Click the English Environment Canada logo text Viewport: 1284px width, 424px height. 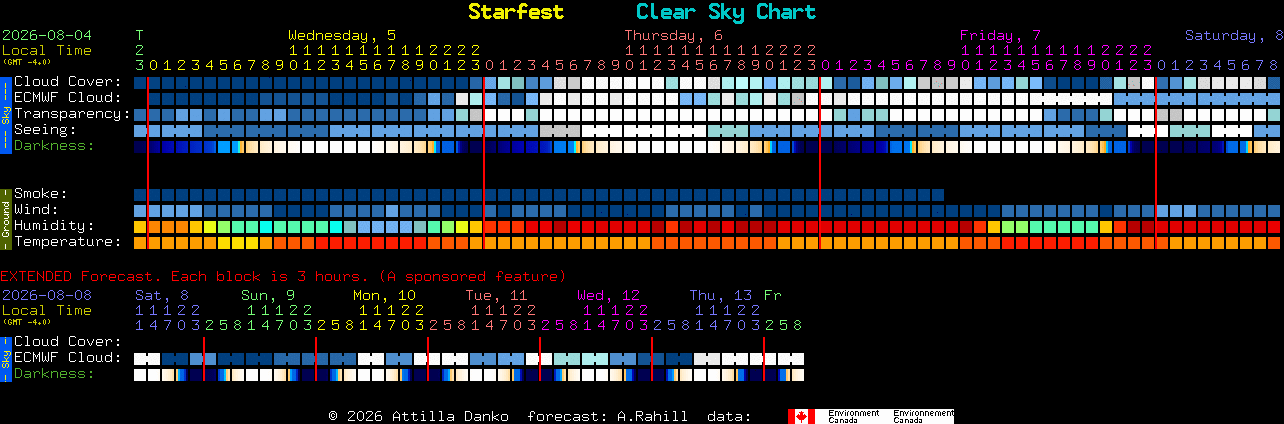(854, 416)
